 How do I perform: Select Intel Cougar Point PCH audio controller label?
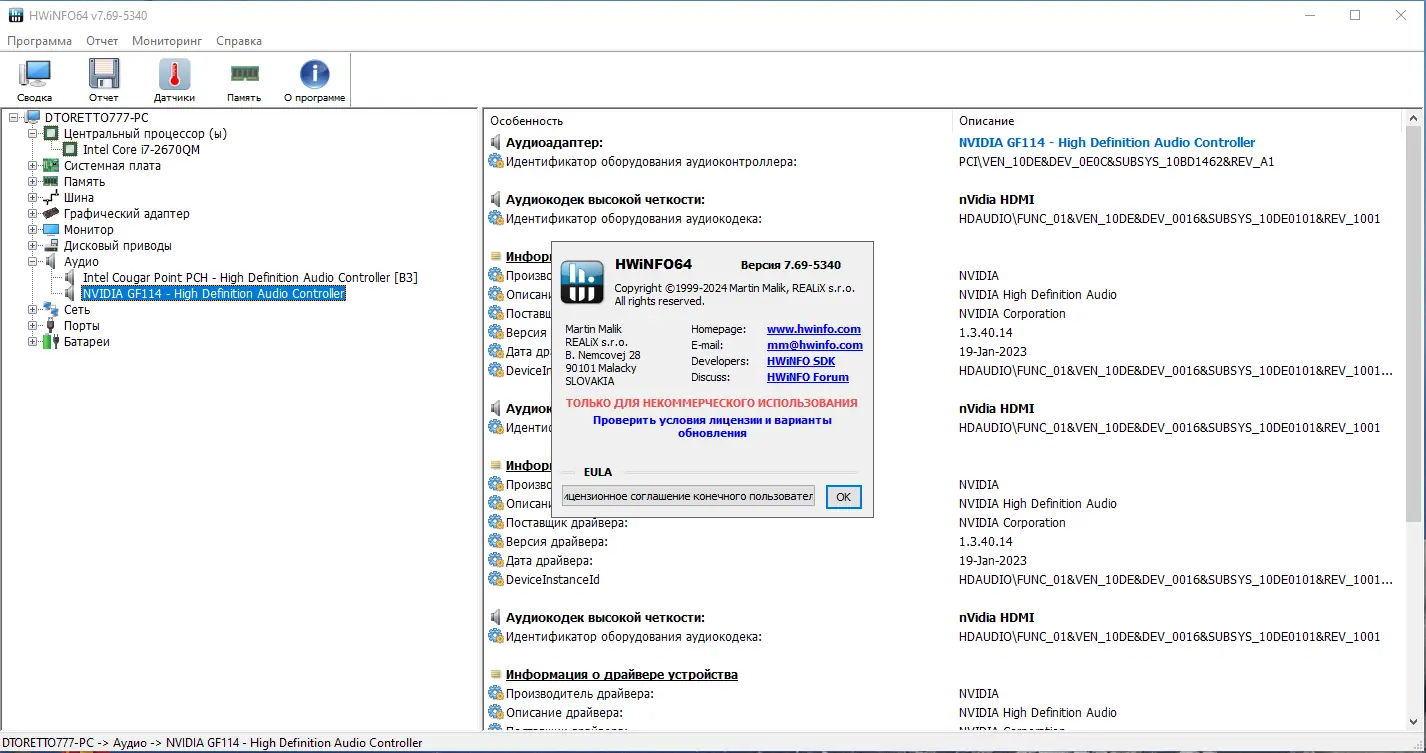tap(250, 278)
